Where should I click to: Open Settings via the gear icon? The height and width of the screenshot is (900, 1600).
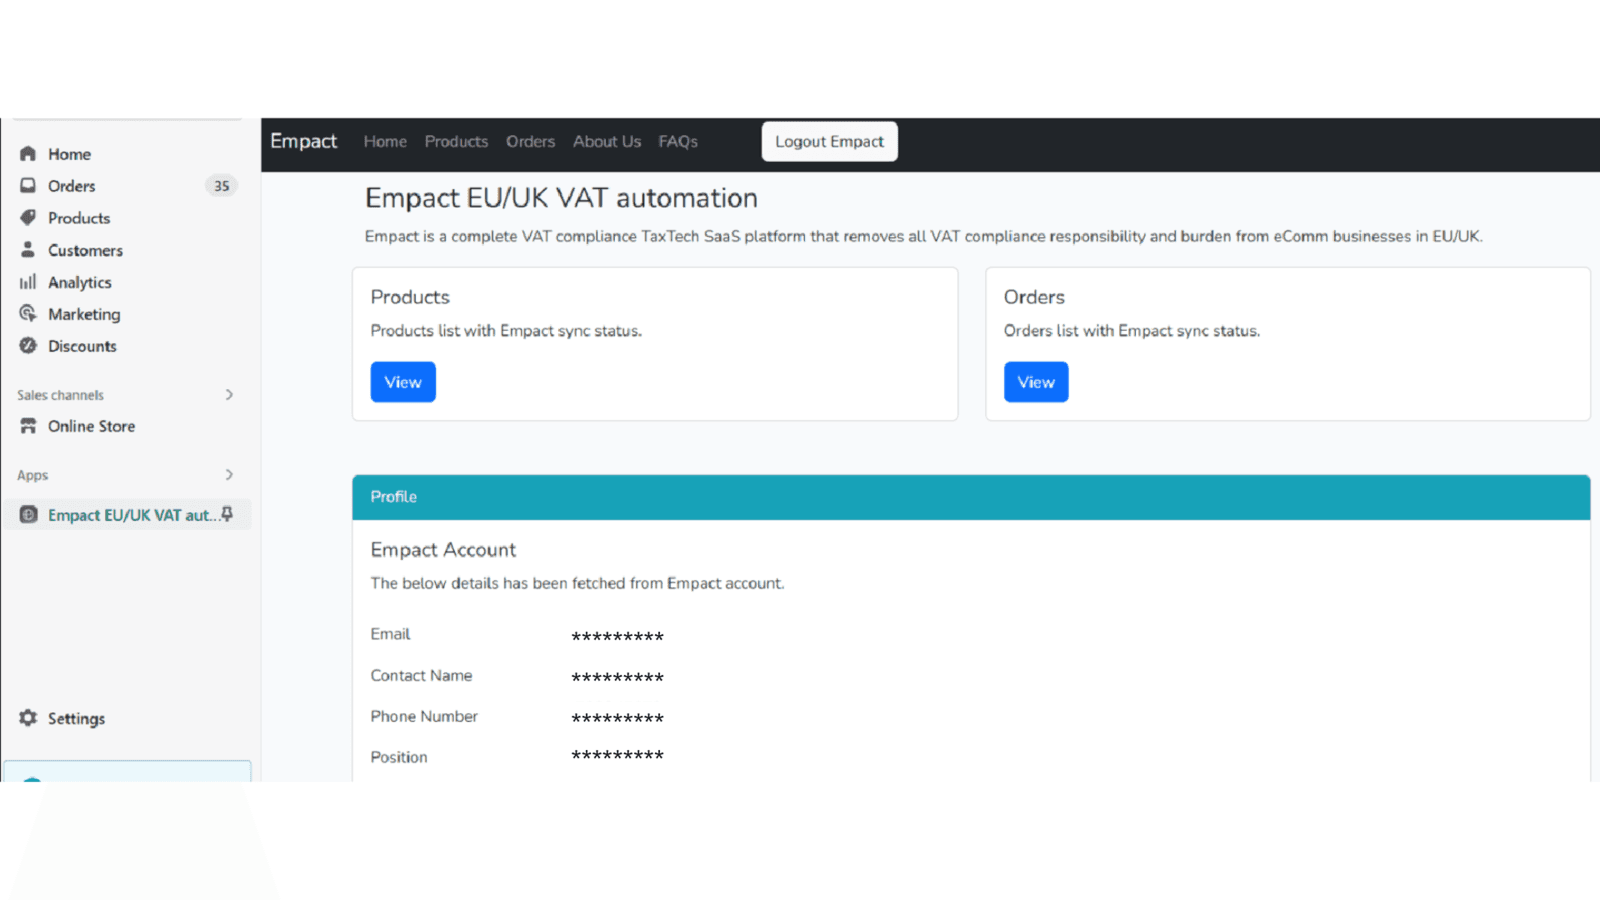tap(28, 718)
